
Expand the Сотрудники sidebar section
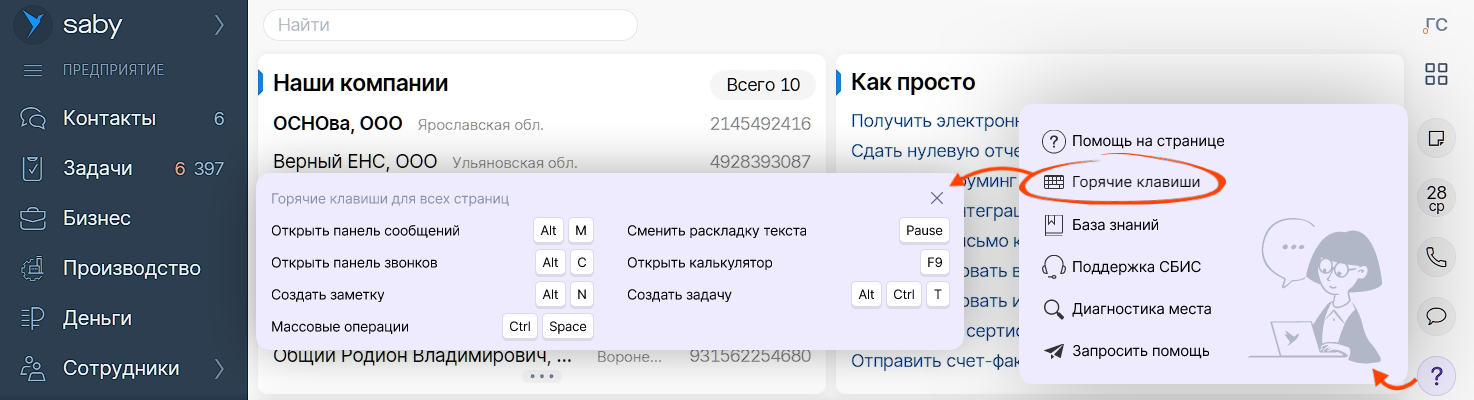click(219, 369)
